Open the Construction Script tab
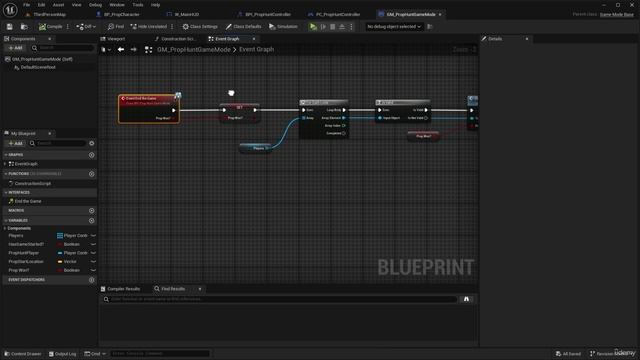Viewport: 640px width, 360px height. tap(177, 39)
